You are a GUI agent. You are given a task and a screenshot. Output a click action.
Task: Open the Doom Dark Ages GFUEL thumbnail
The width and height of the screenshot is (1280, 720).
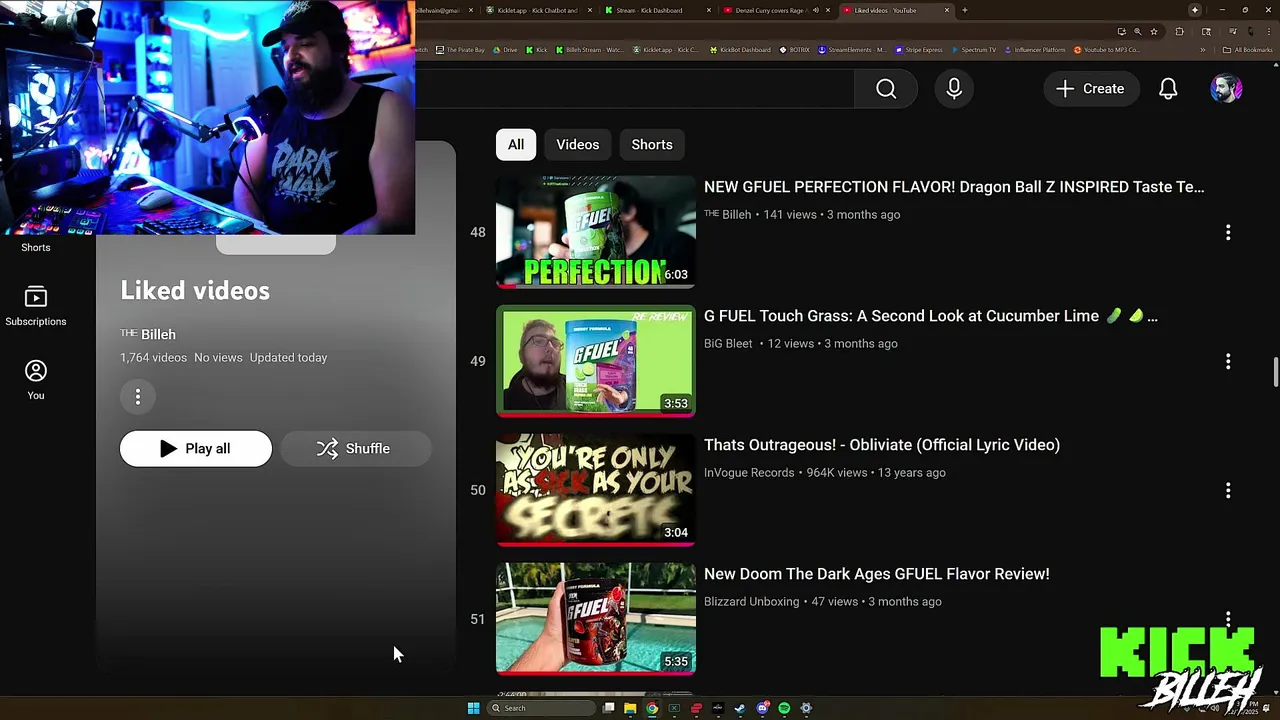[x=596, y=619]
